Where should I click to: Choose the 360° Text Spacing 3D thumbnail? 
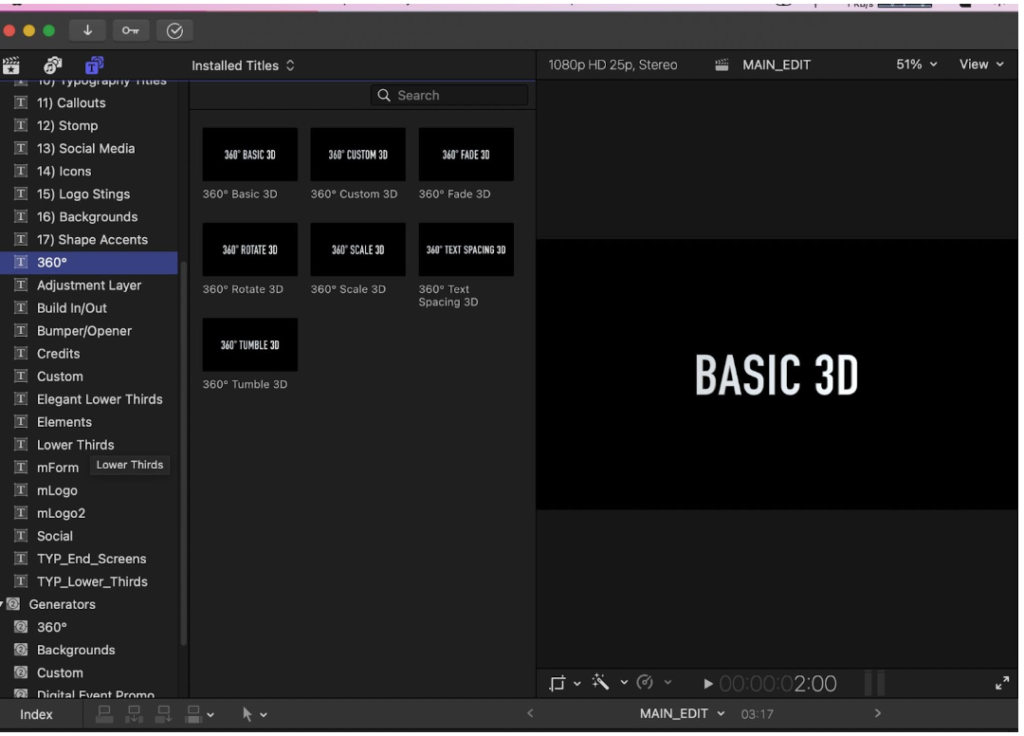pyautogui.click(x=466, y=249)
